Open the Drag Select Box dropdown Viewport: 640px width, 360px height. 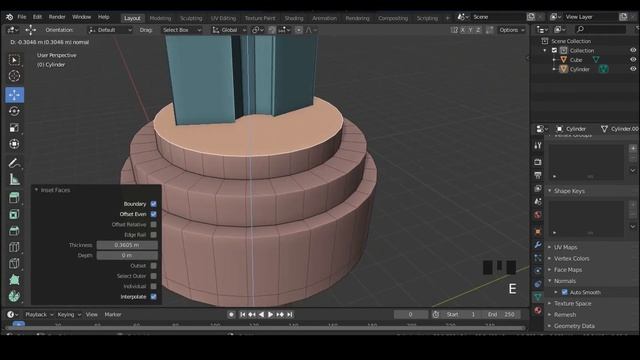click(x=181, y=30)
